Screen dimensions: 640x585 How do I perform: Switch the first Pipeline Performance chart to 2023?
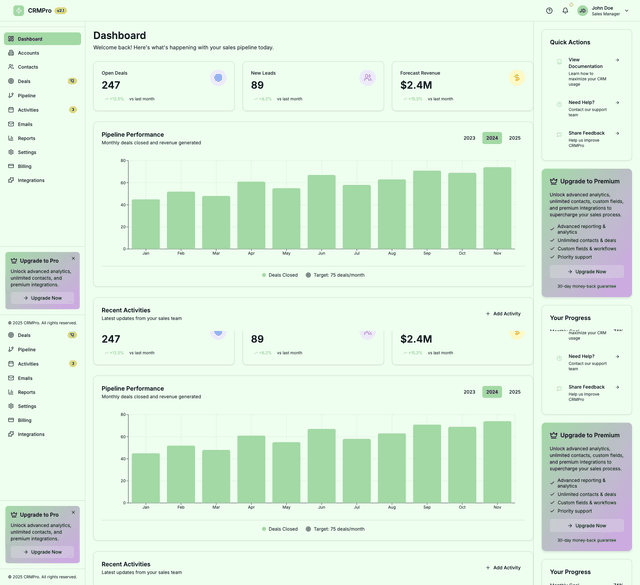(x=469, y=138)
